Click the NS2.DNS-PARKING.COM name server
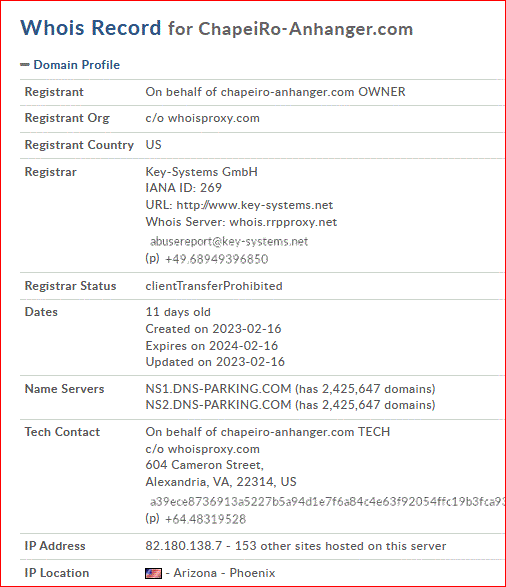Image resolution: width=506 pixels, height=587 pixels. [x=218, y=405]
